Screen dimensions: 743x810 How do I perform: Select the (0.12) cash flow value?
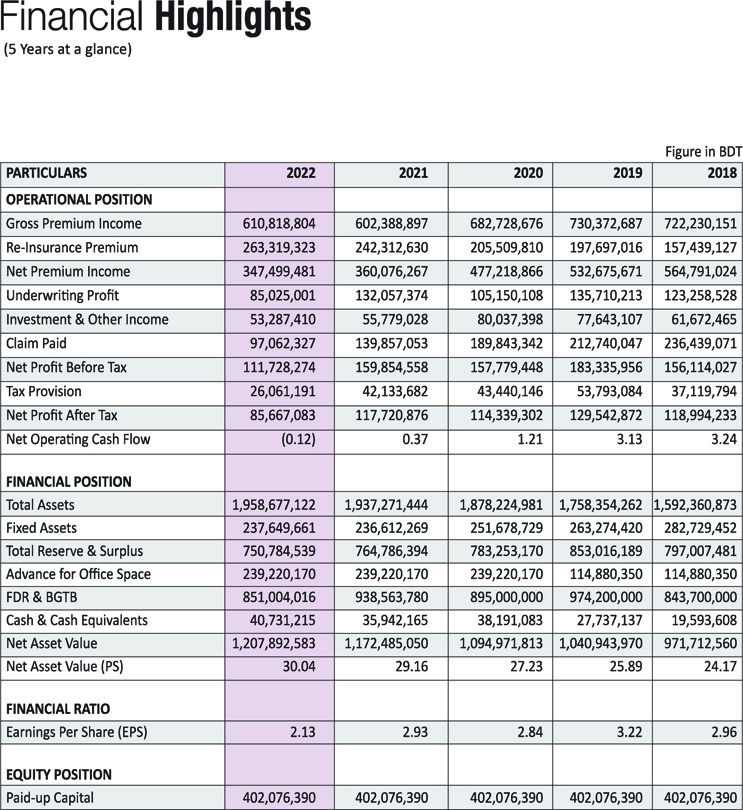[x=298, y=440]
